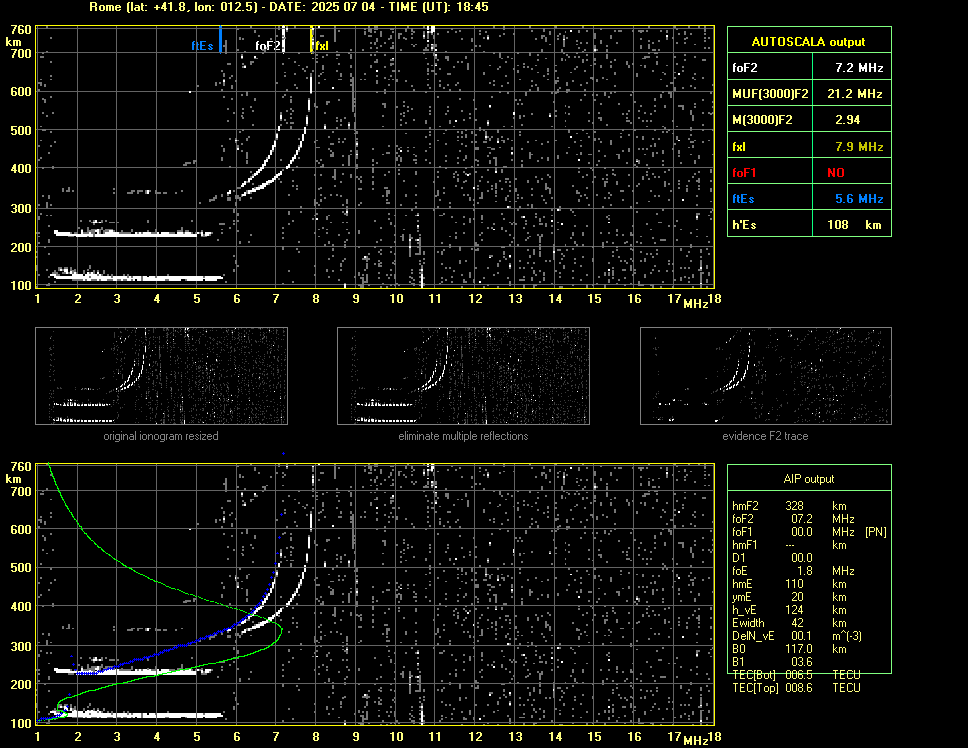Click the 'eliminate multiple reflections' thumbnail
The height and width of the screenshot is (748, 968).
coord(463,376)
